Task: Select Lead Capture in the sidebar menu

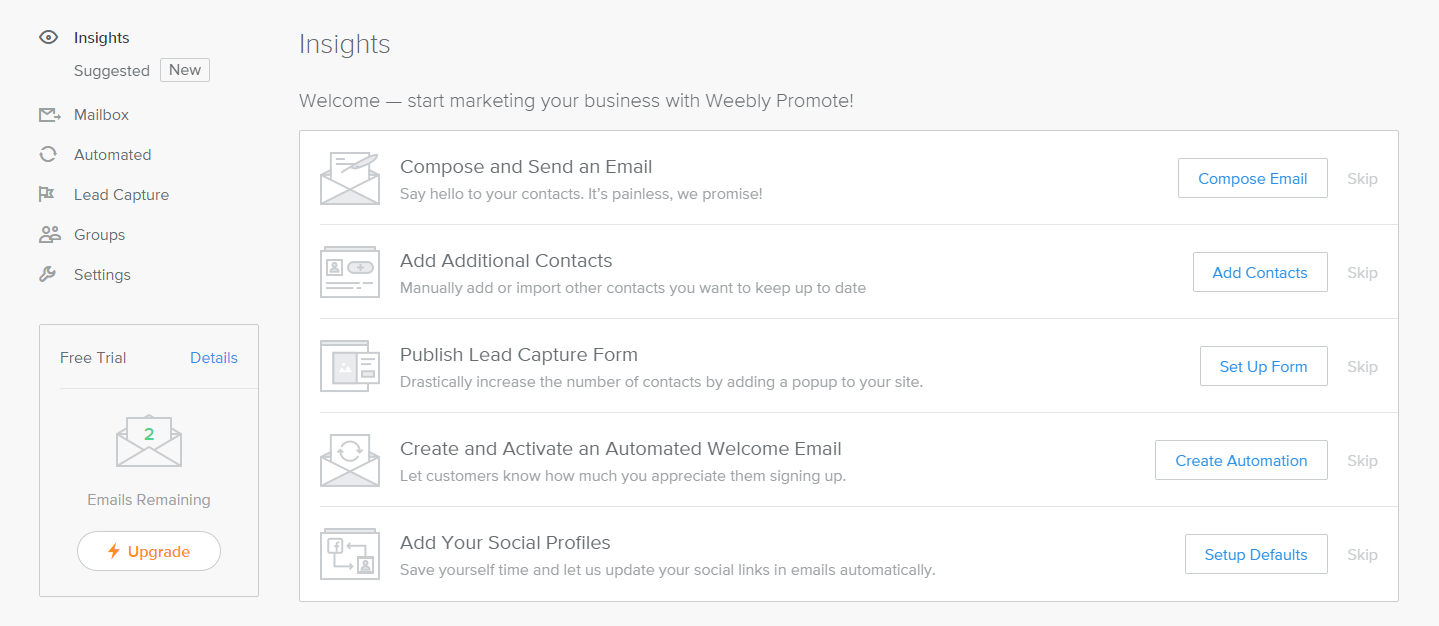Action: pyautogui.click(x=121, y=195)
